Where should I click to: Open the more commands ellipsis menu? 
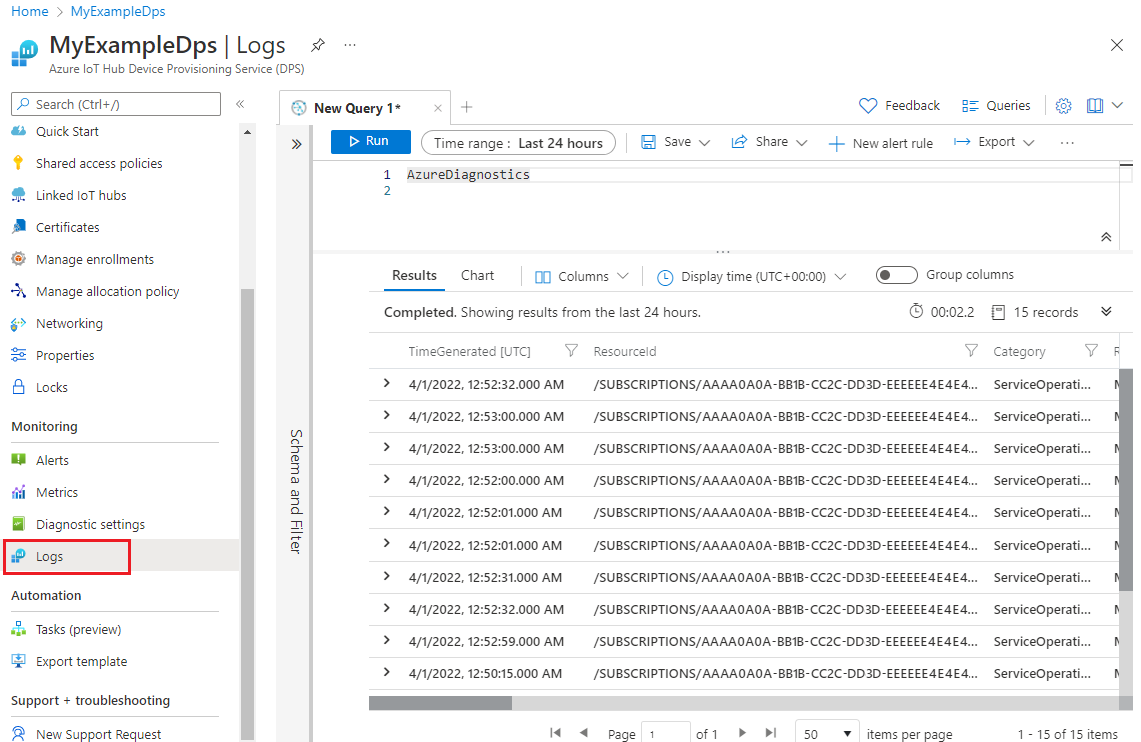pos(1066,142)
